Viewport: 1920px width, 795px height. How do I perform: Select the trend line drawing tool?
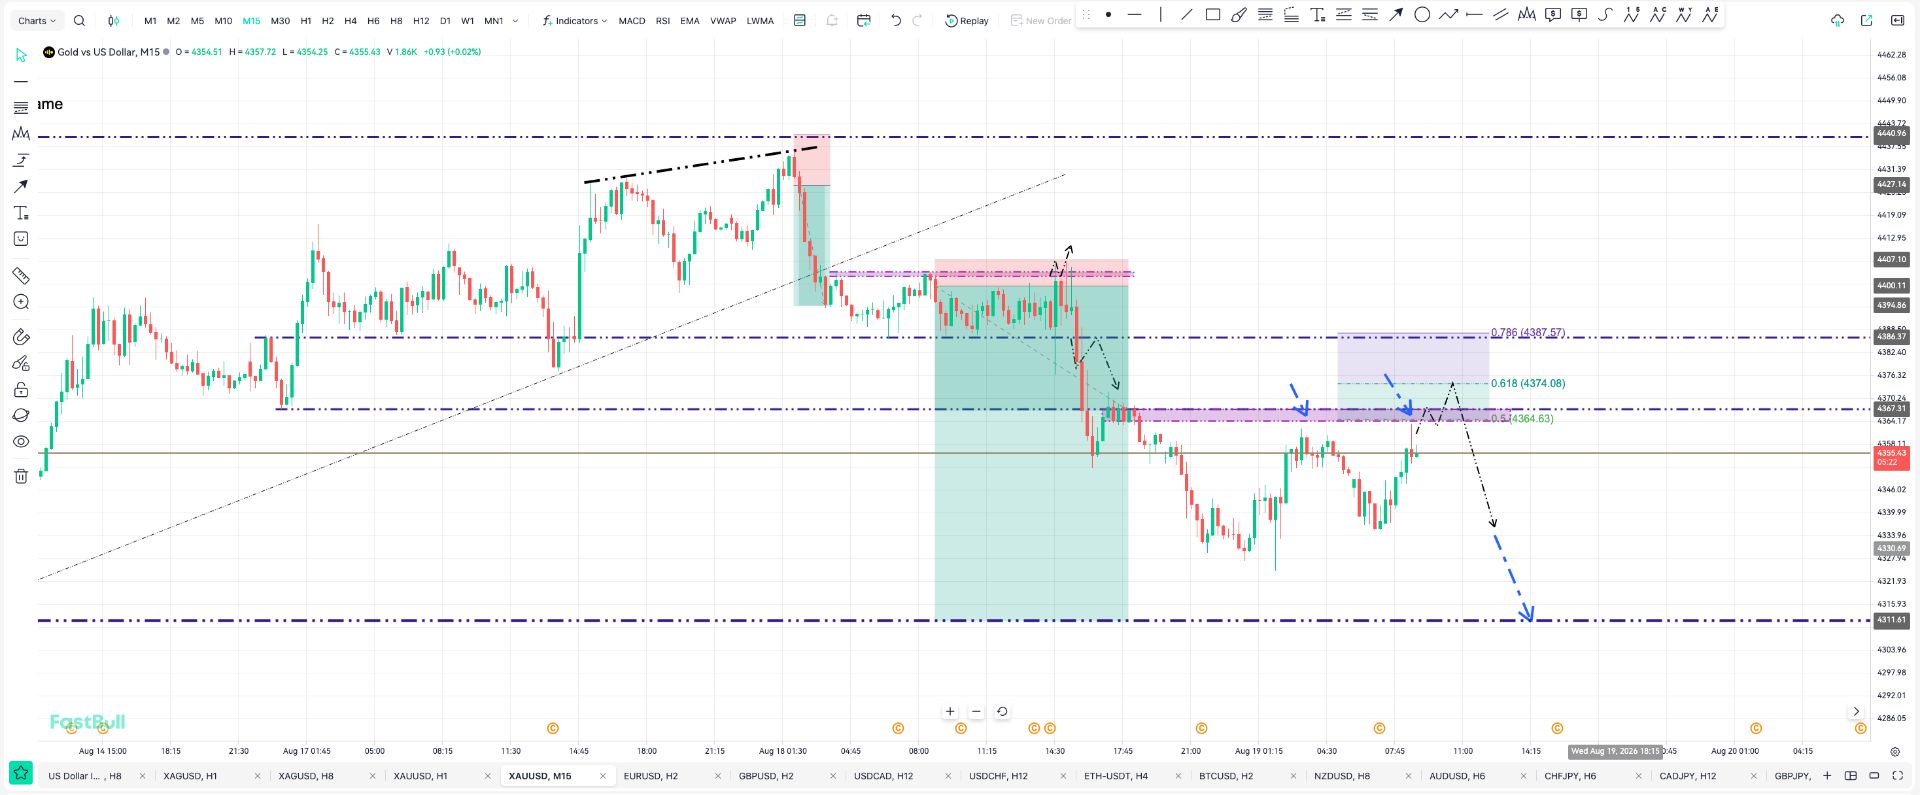pos(1186,15)
